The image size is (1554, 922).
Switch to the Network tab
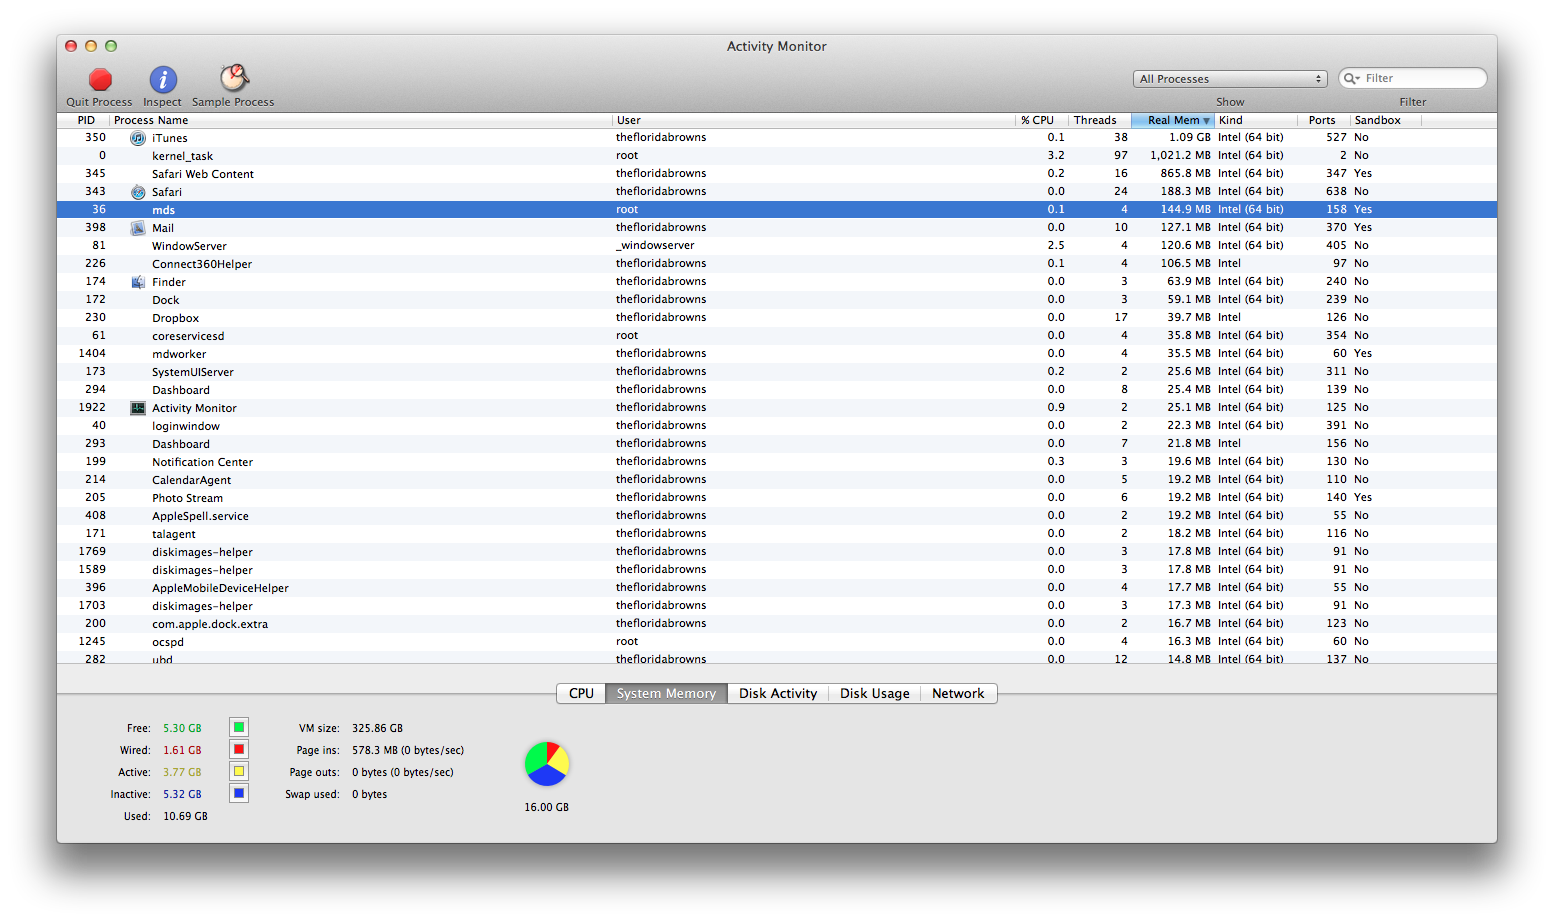(958, 693)
